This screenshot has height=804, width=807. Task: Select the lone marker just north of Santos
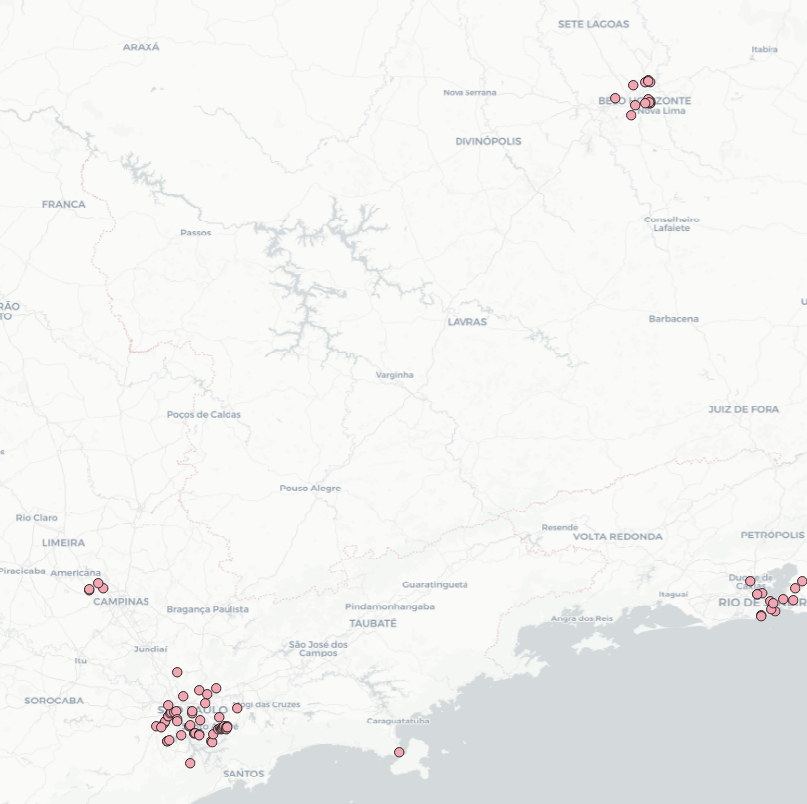190,763
